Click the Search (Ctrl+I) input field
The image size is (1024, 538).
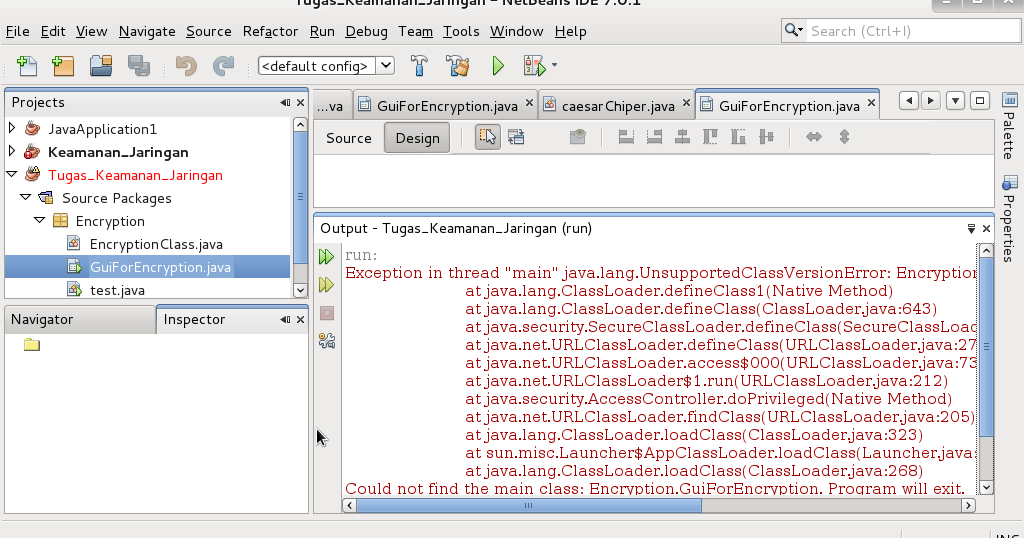pos(913,31)
